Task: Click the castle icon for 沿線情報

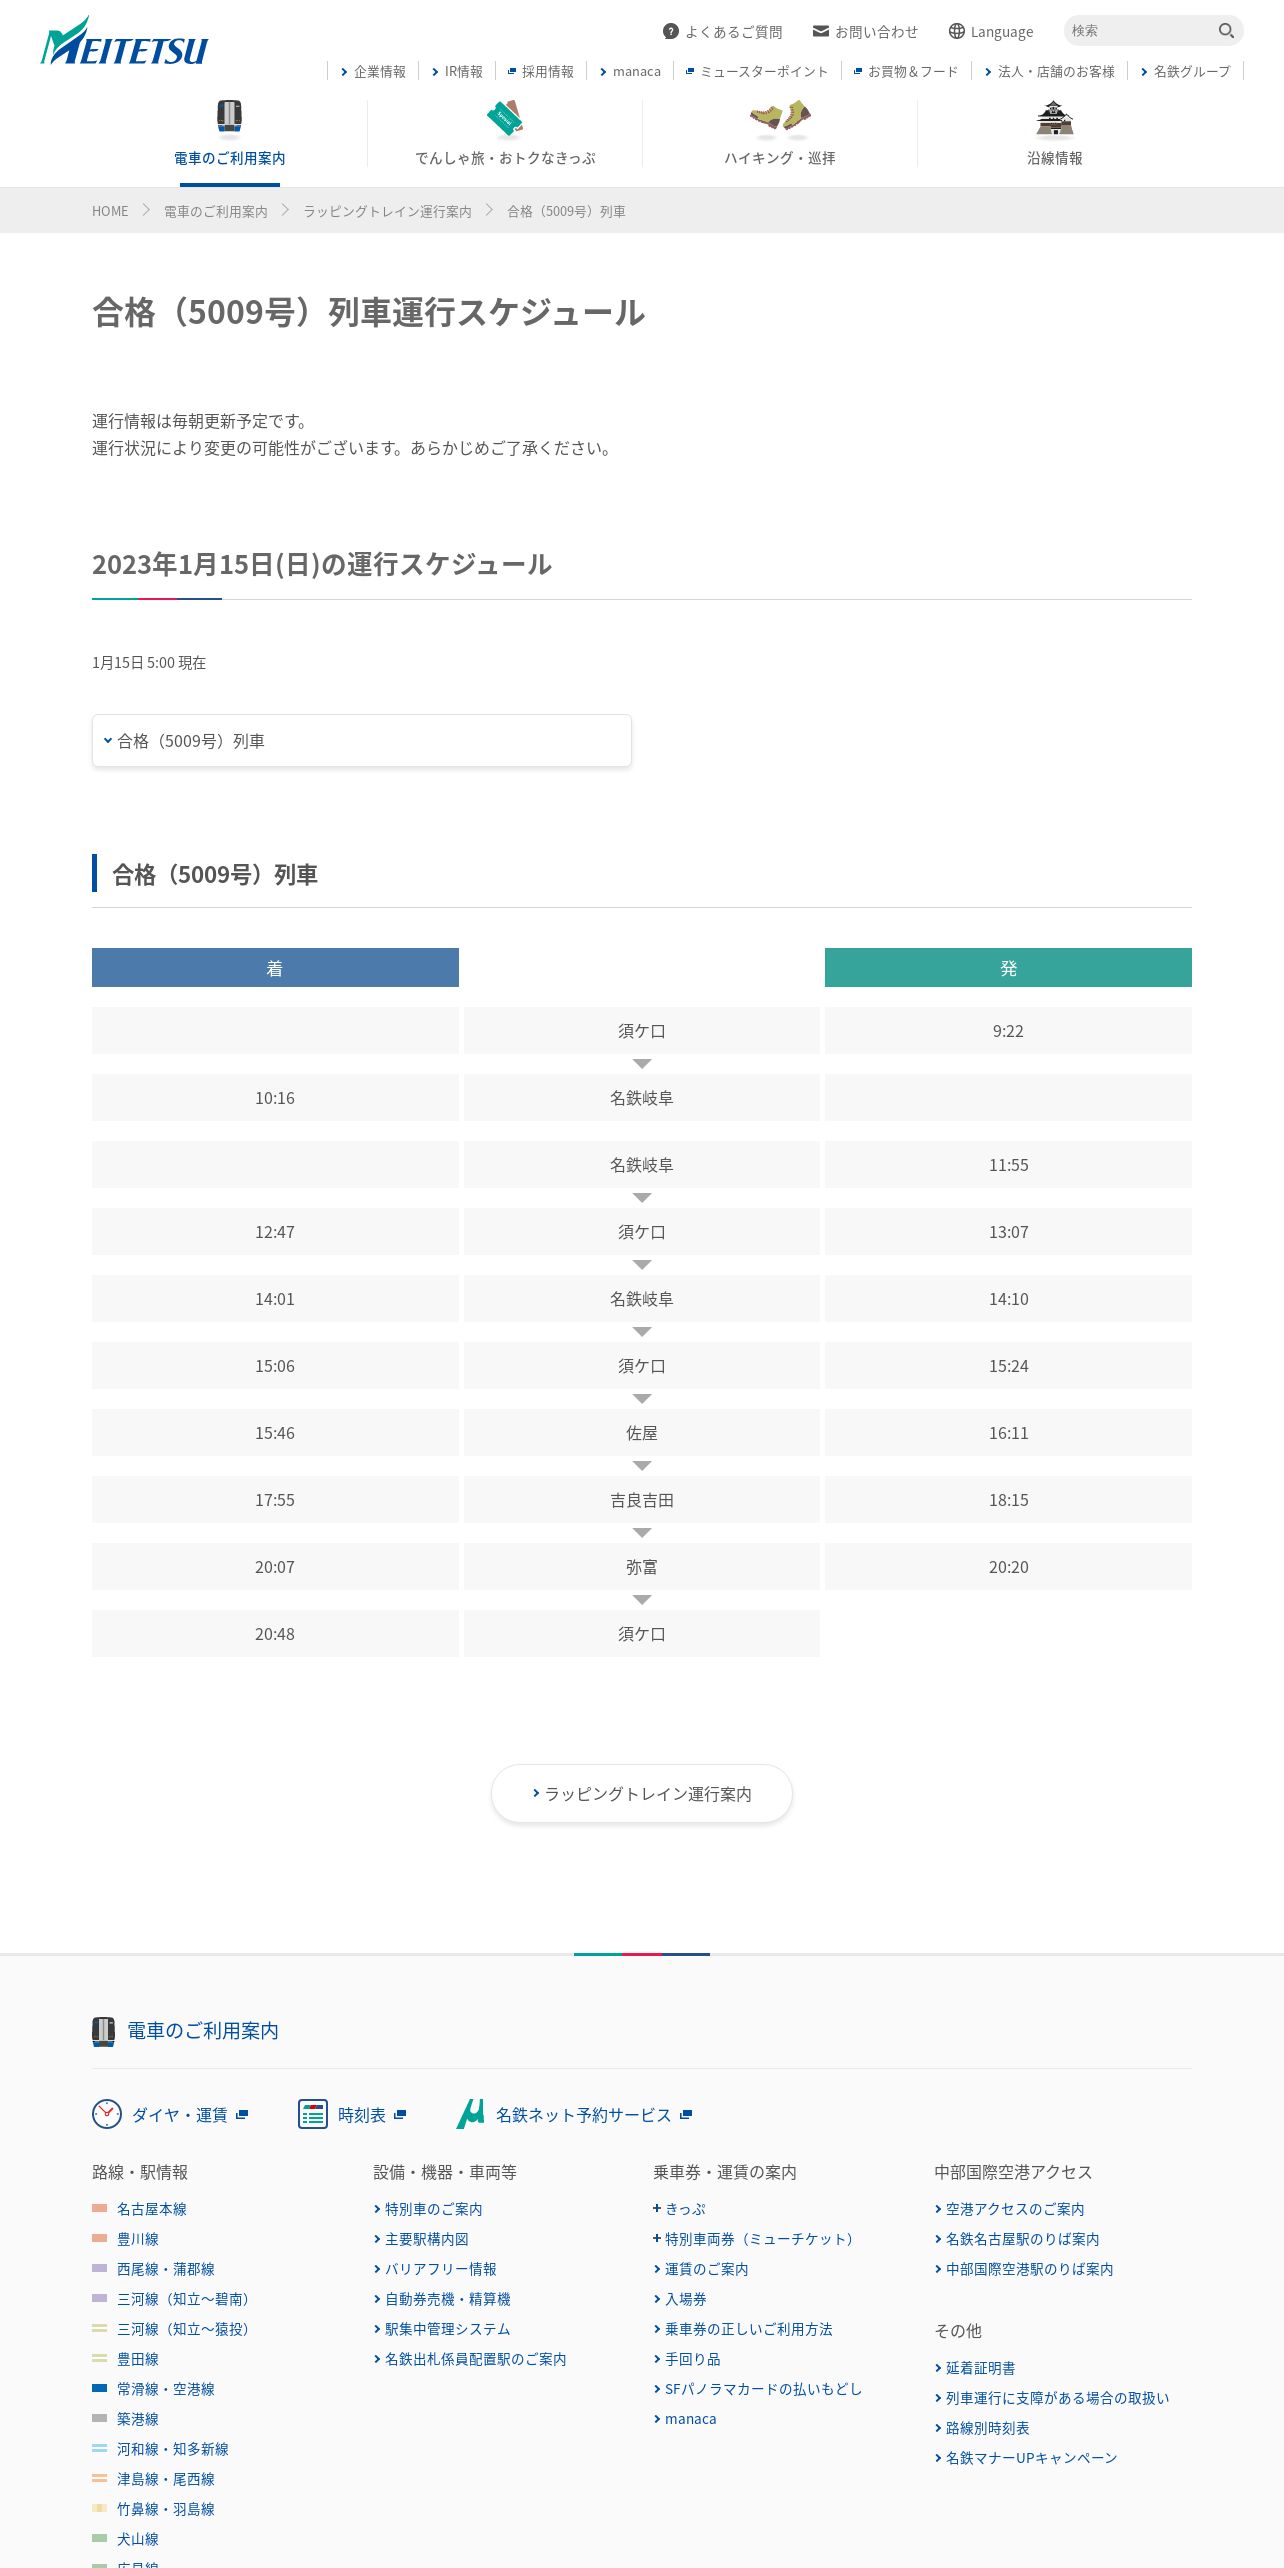Action: click(1055, 118)
